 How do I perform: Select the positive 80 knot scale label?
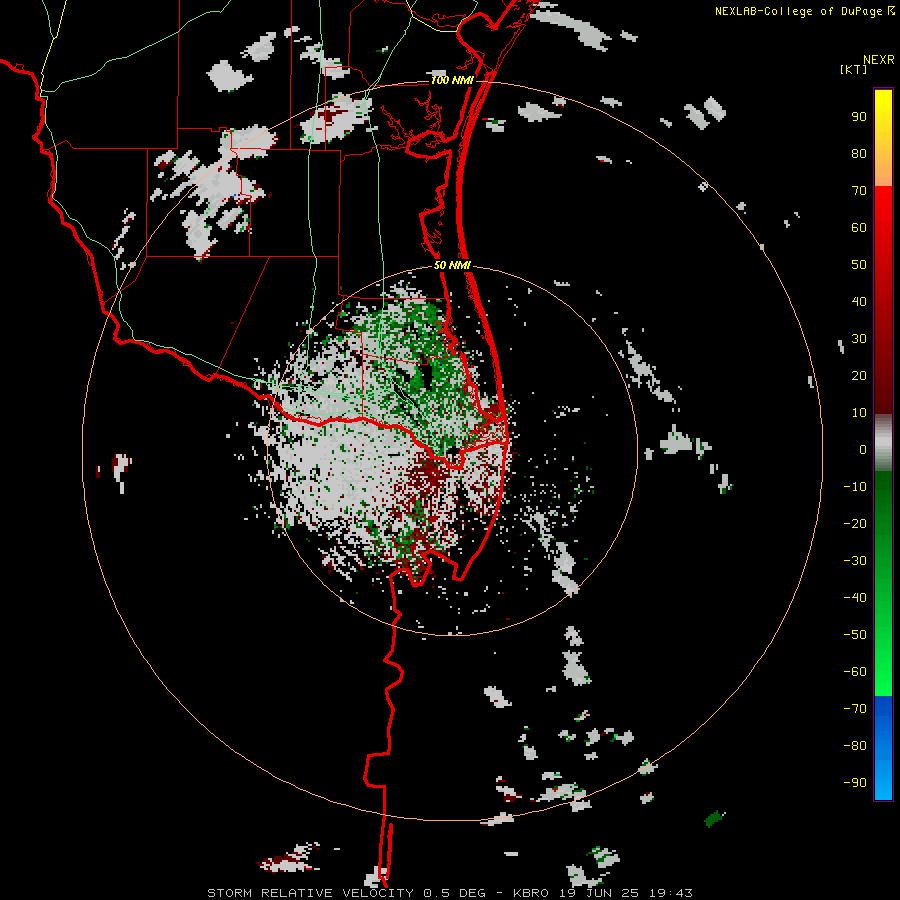pyautogui.click(x=859, y=154)
